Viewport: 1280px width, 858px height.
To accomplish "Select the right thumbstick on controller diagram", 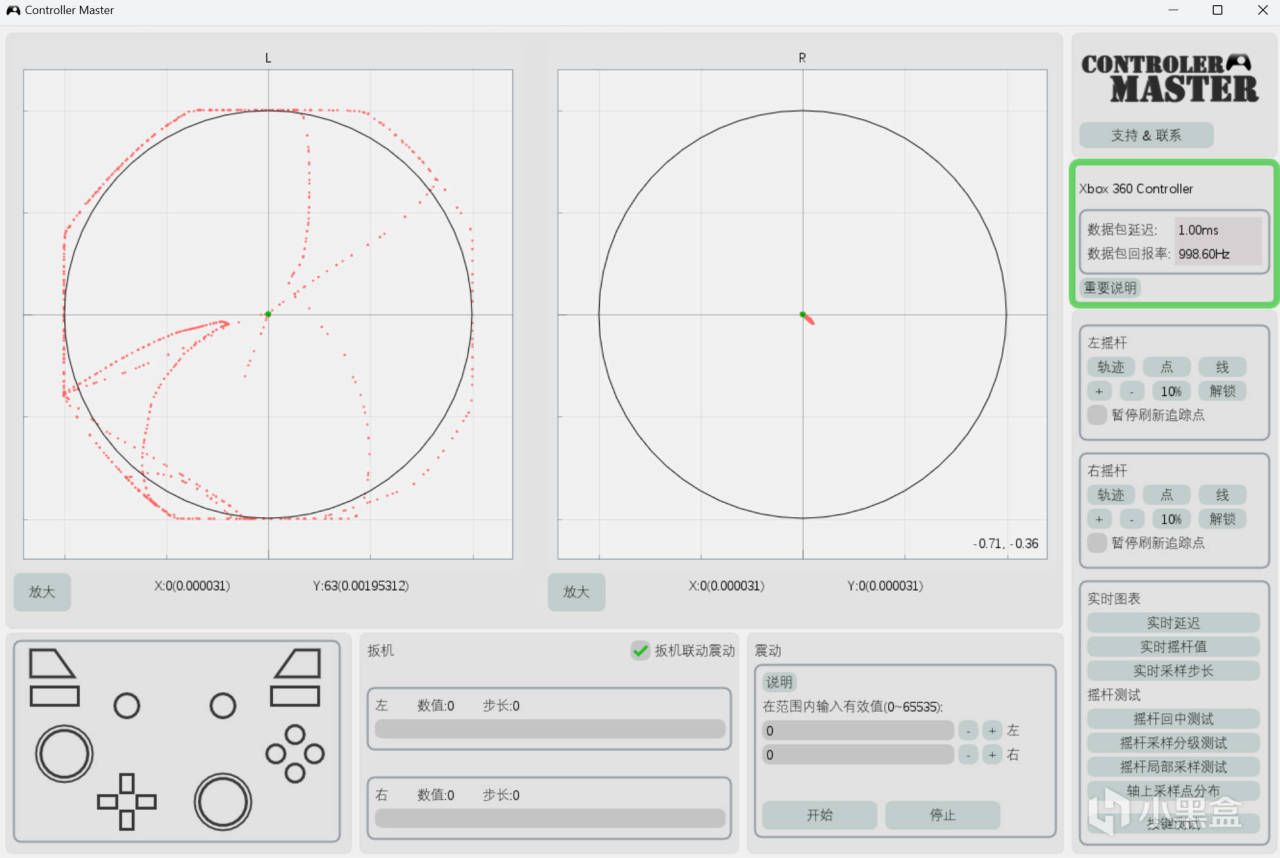I will [x=223, y=801].
